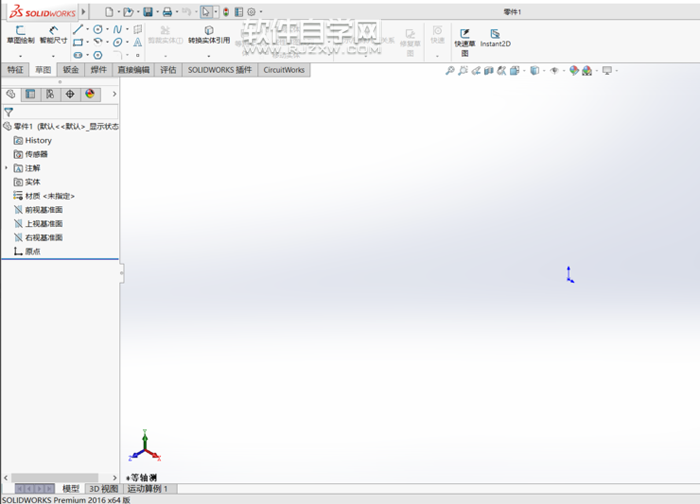This screenshot has width=700, height=504.
Task: Open the dropdown arrow beside Print
Action: [177, 12]
